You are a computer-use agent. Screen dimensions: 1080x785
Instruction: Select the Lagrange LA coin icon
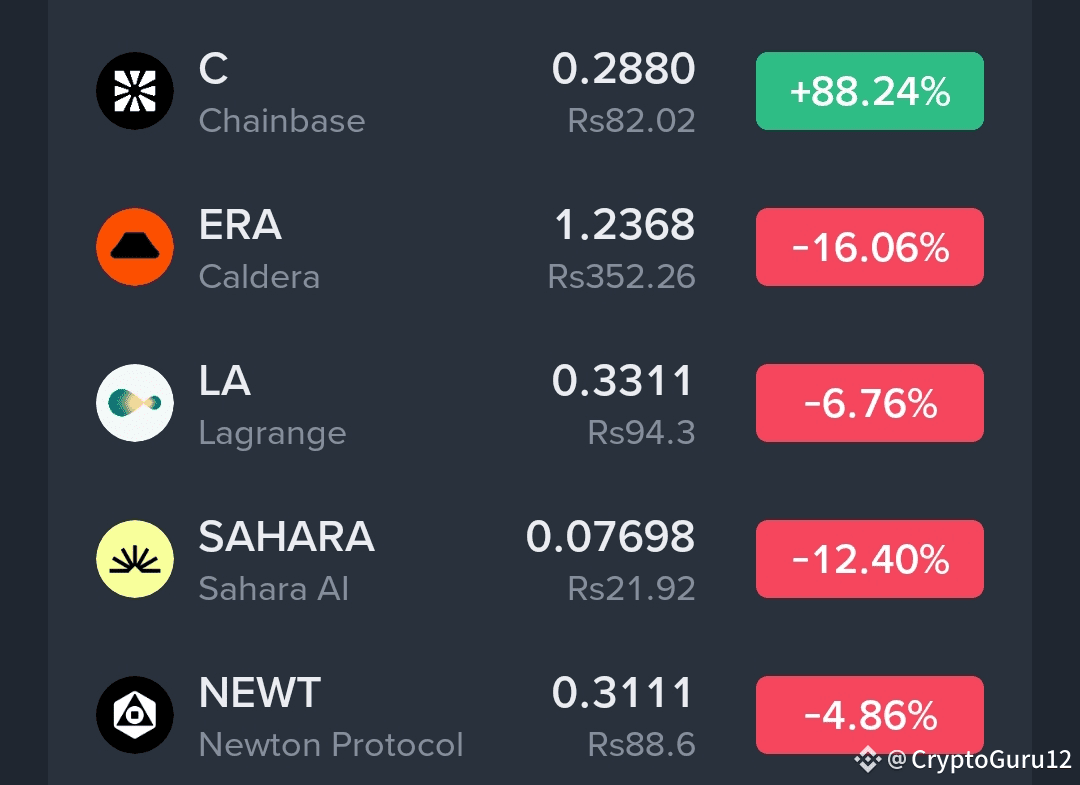135,403
